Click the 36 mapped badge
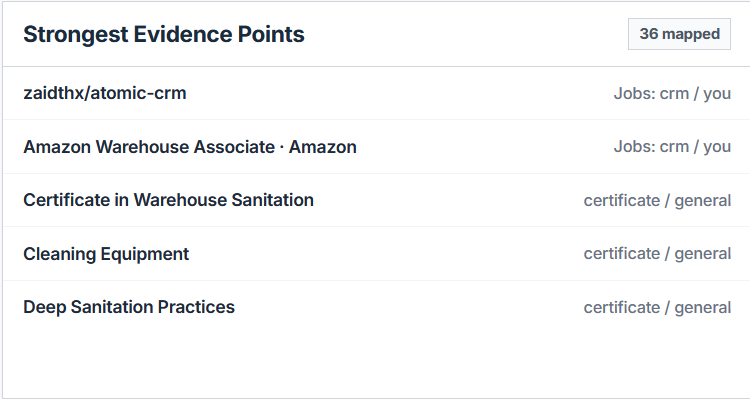750x399 pixels. pos(679,34)
